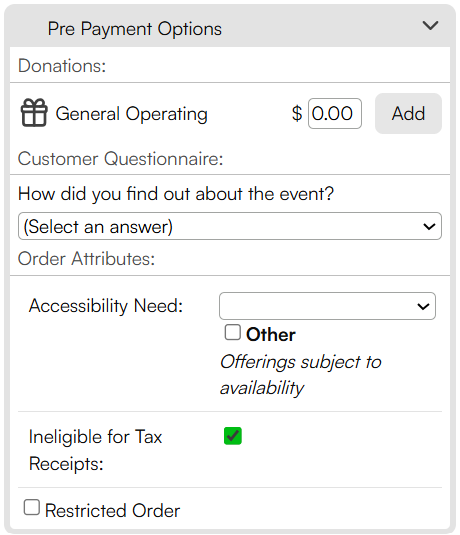Focus the donation amount 0.00 field
Viewport: 460px width, 535px height.
point(335,114)
